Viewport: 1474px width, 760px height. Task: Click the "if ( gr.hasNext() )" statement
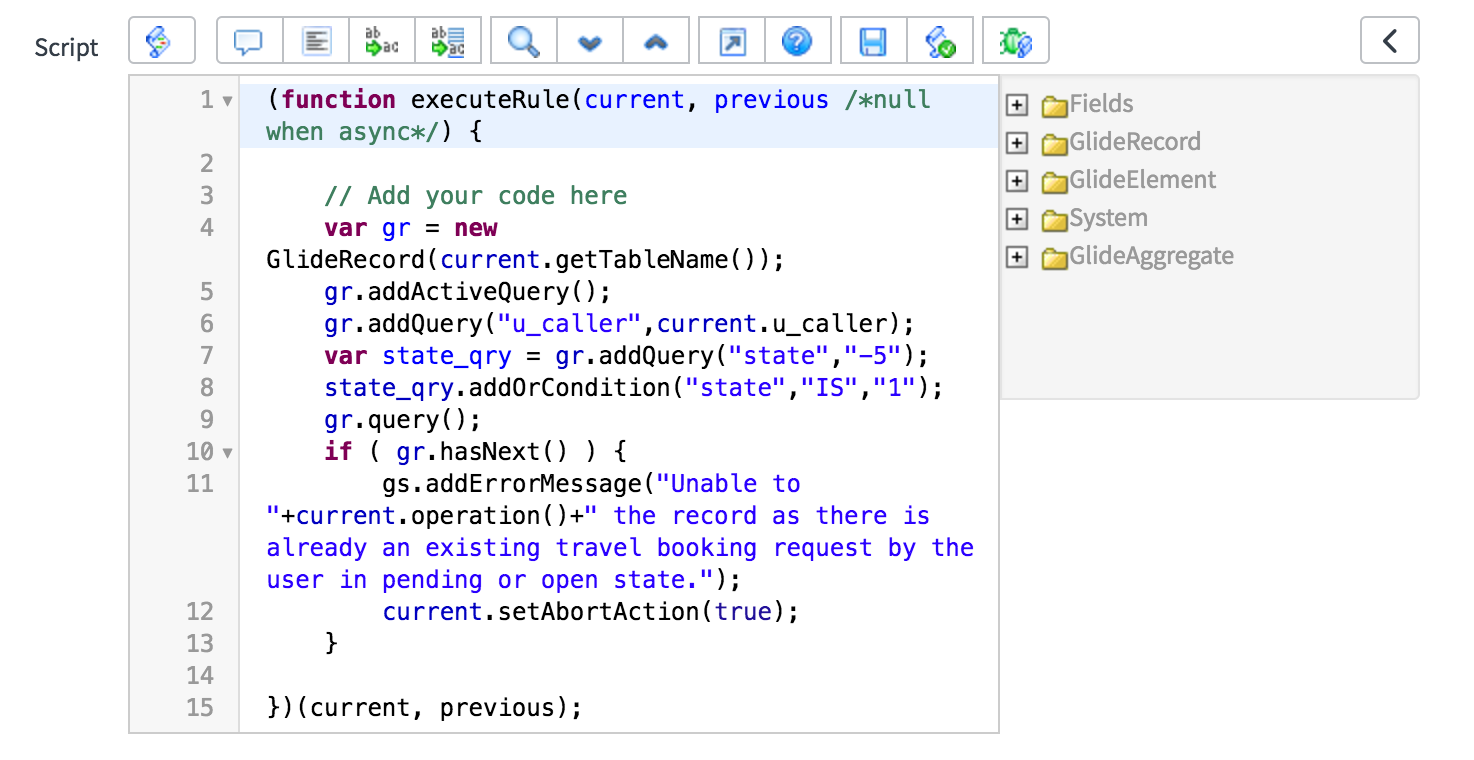475,452
